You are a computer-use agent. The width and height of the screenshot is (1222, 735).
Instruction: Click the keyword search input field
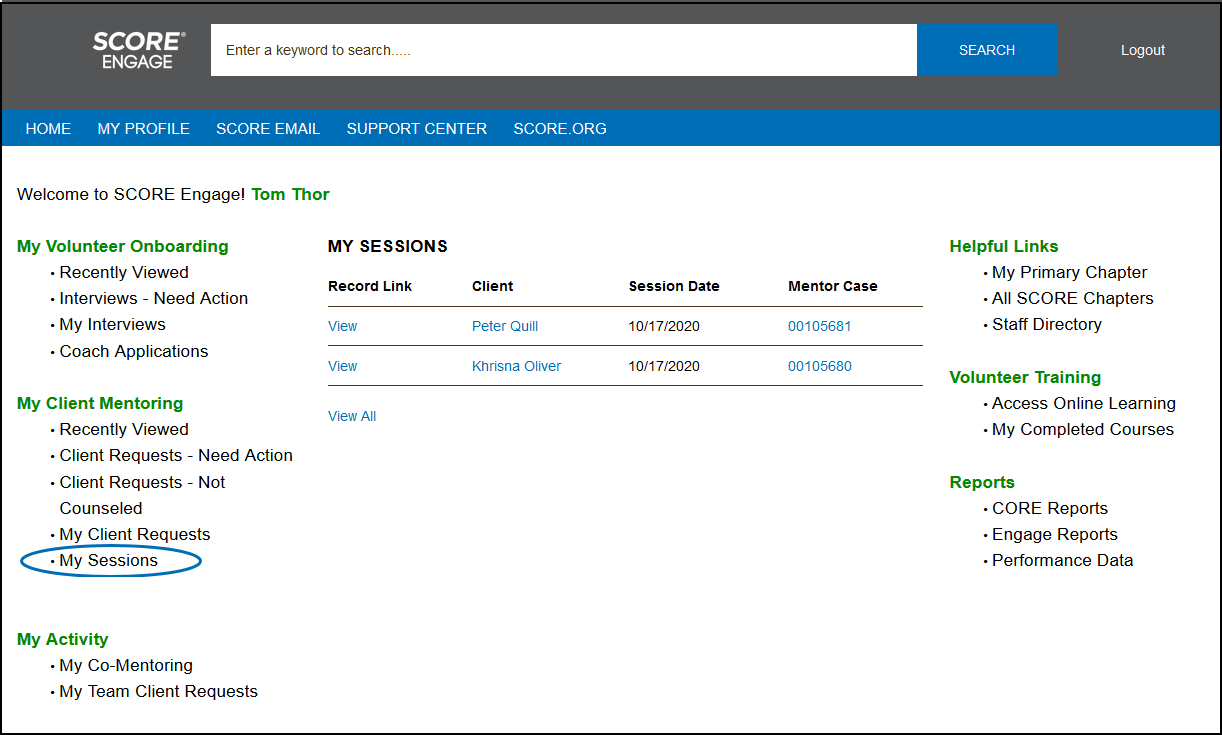(x=563, y=50)
